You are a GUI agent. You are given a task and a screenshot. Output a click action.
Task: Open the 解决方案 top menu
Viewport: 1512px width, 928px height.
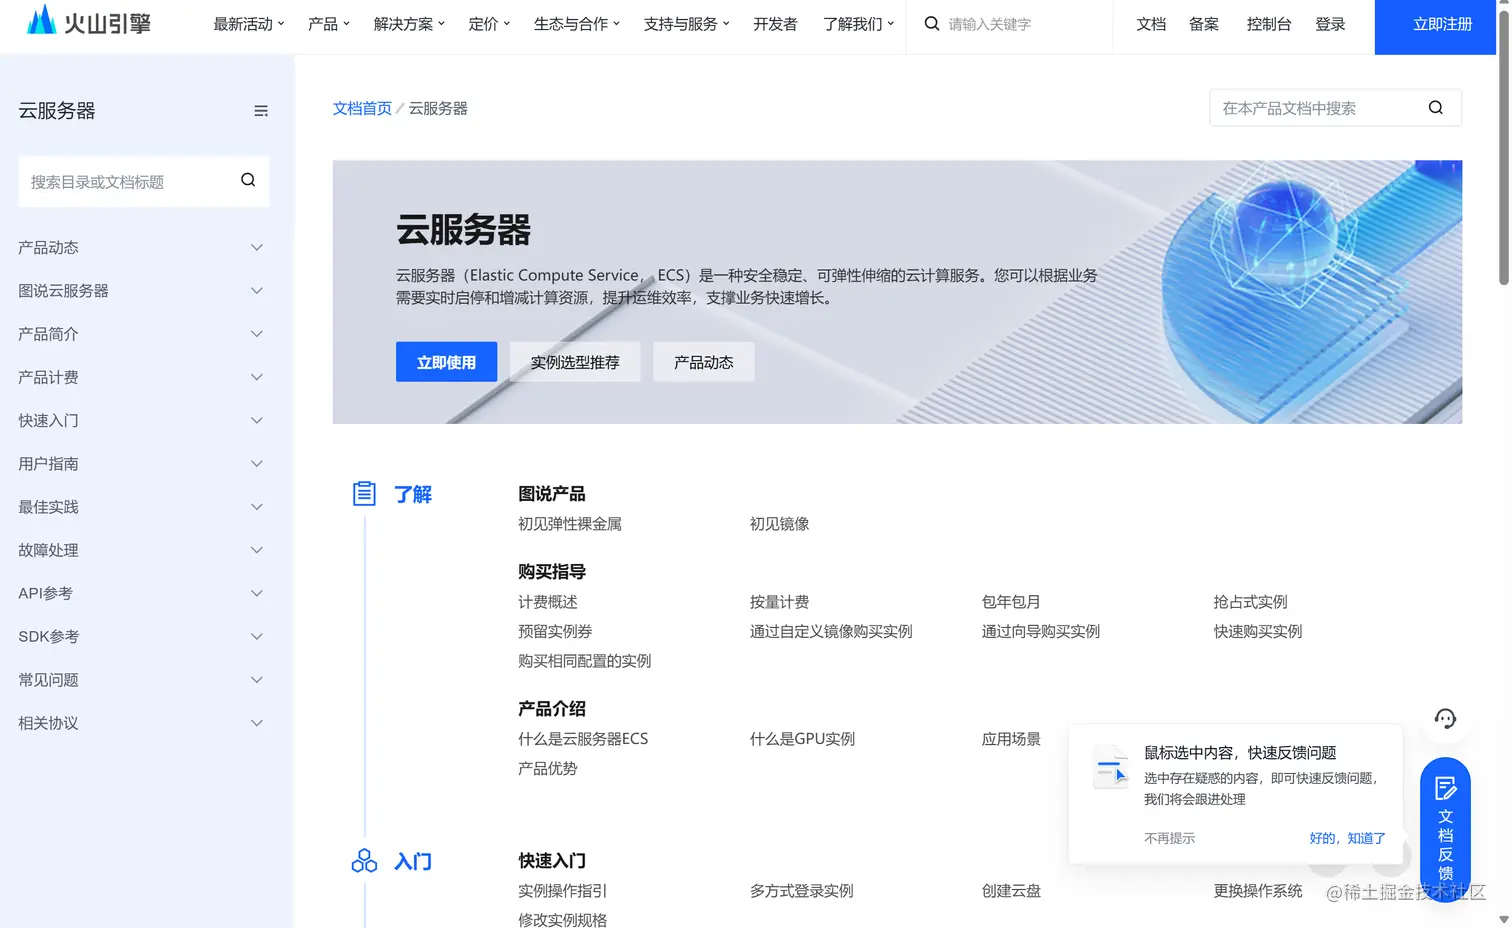tap(409, 24)
